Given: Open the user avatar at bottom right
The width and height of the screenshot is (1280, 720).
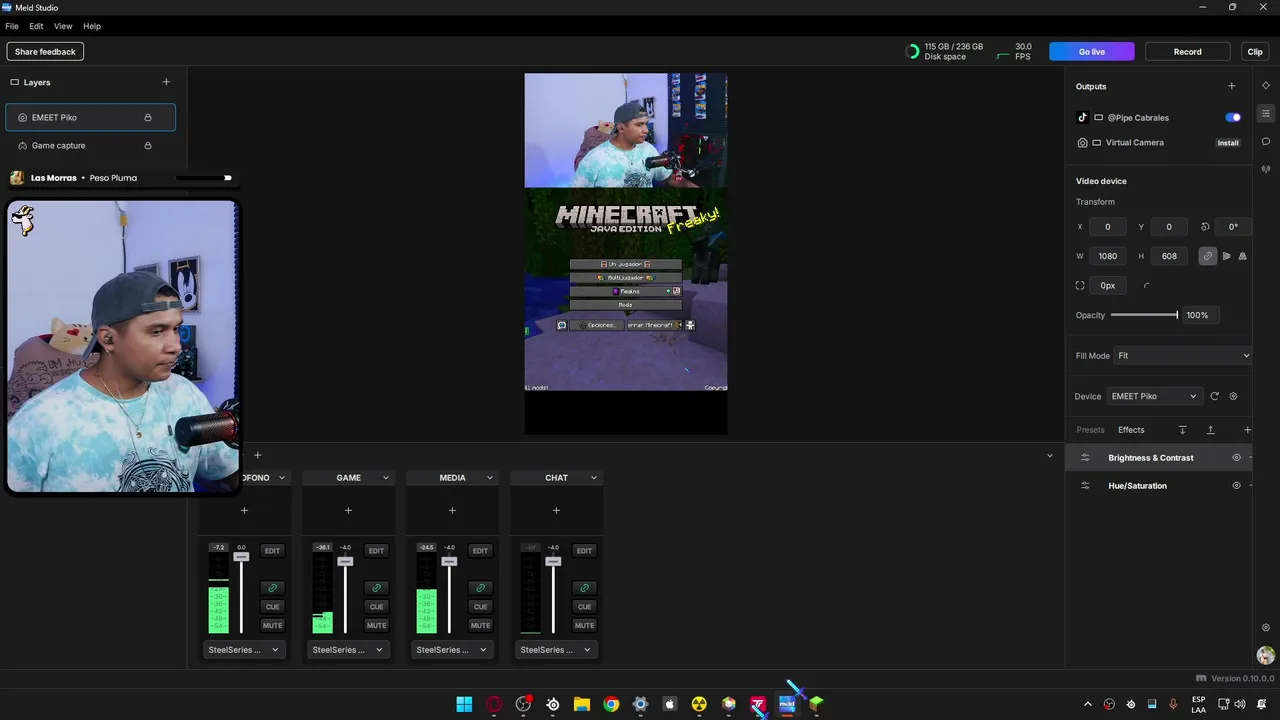Looking at the screenshot, I should point(1266,656).
